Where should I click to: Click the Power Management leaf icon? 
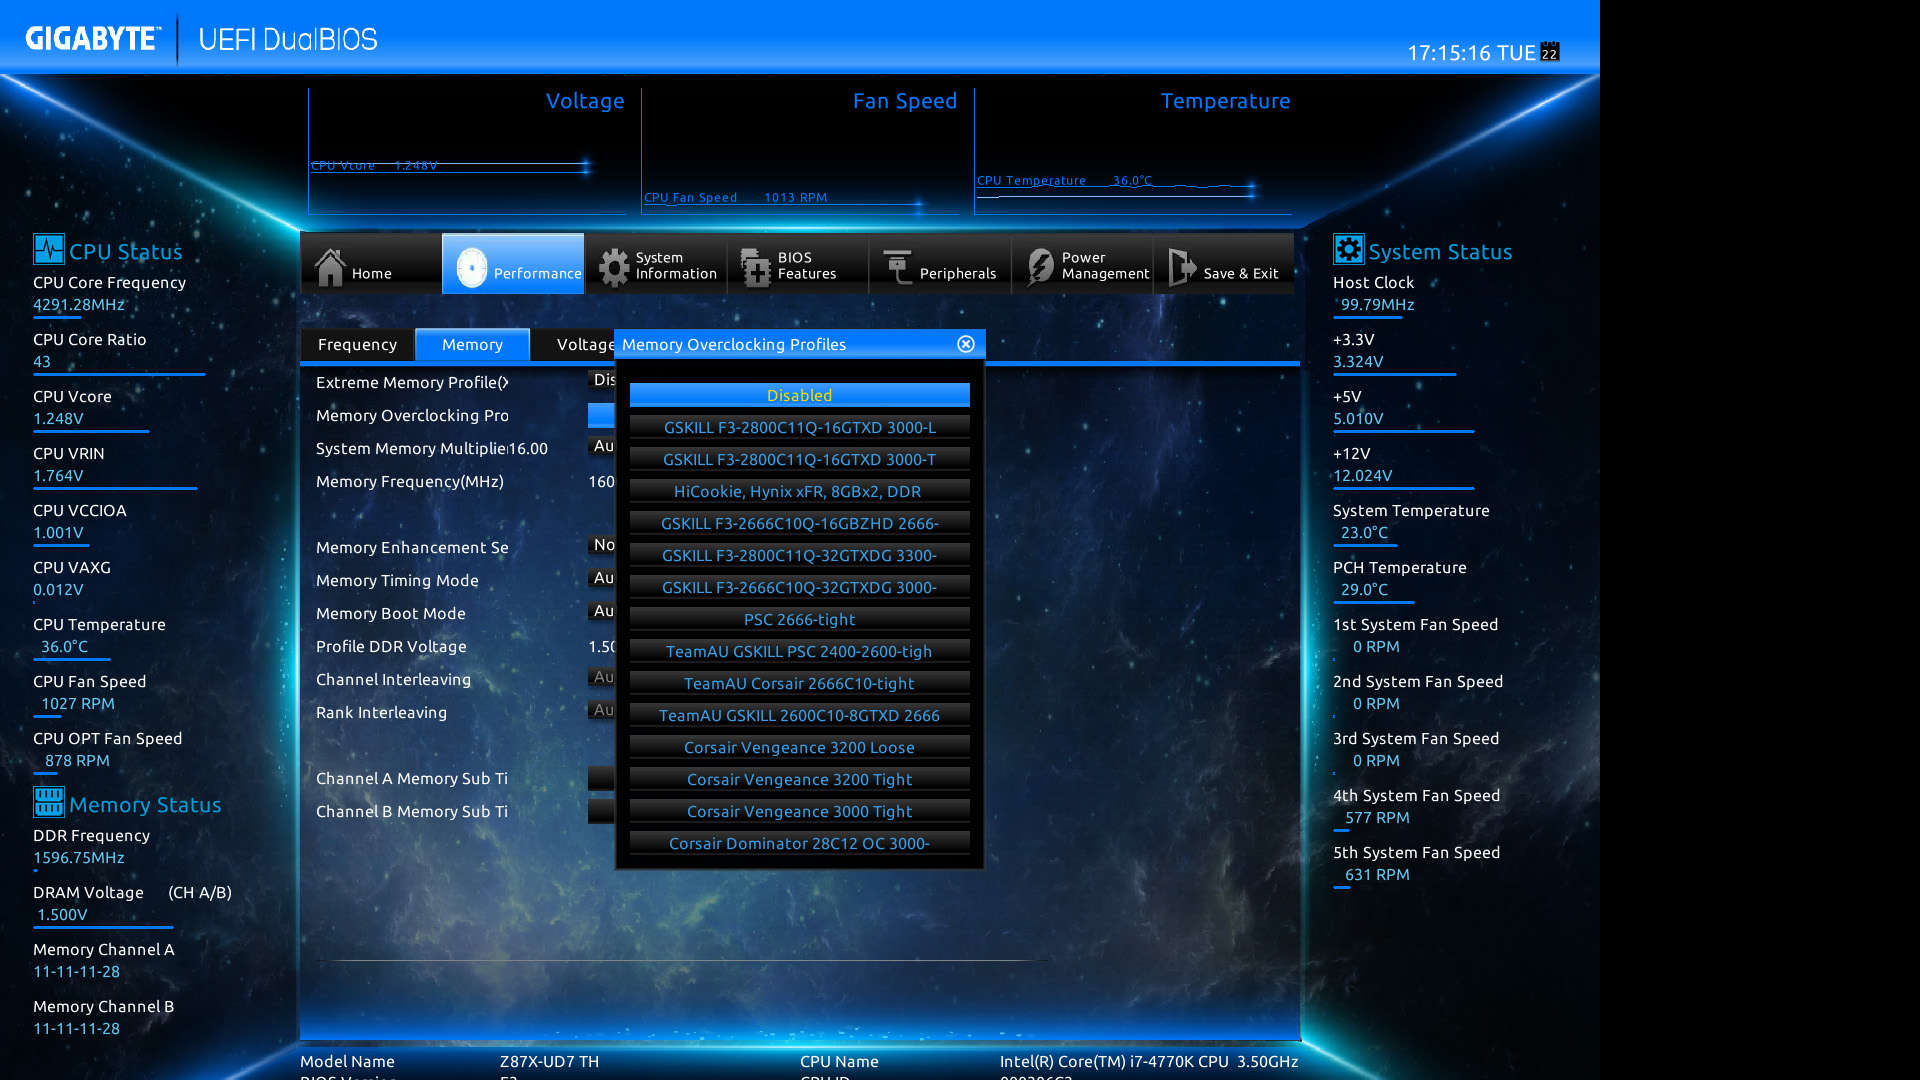click(x=1040, y=266)
